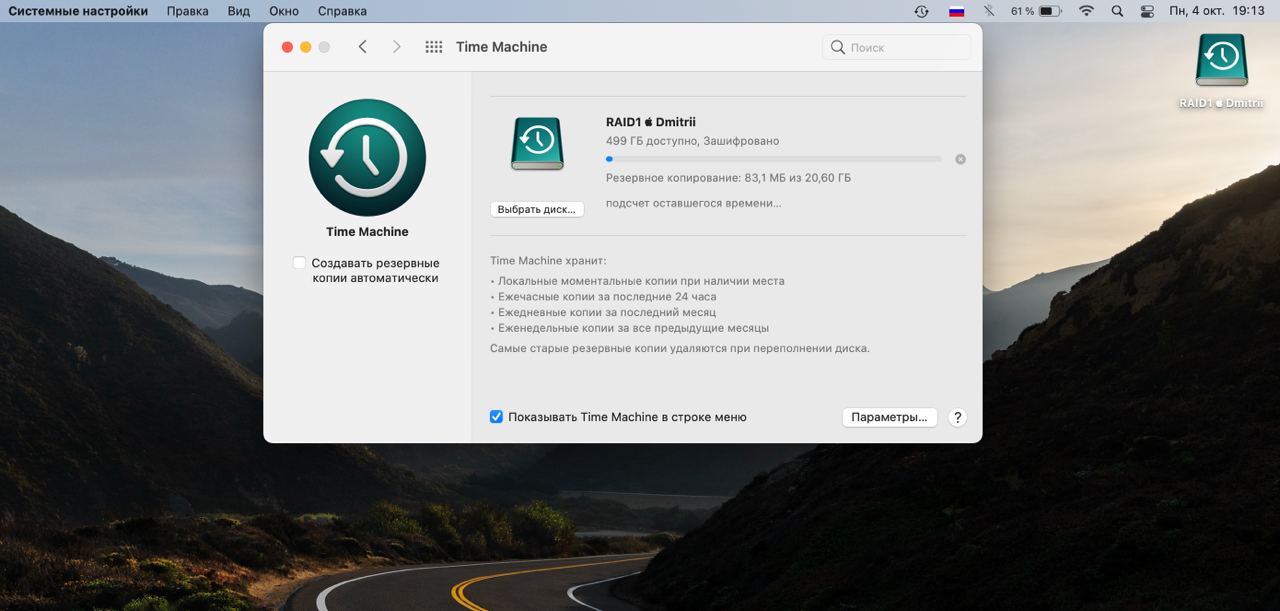Click the yellow minimize window button
The width and height of the screenshot is (1280, 611).
coord(306,47)
